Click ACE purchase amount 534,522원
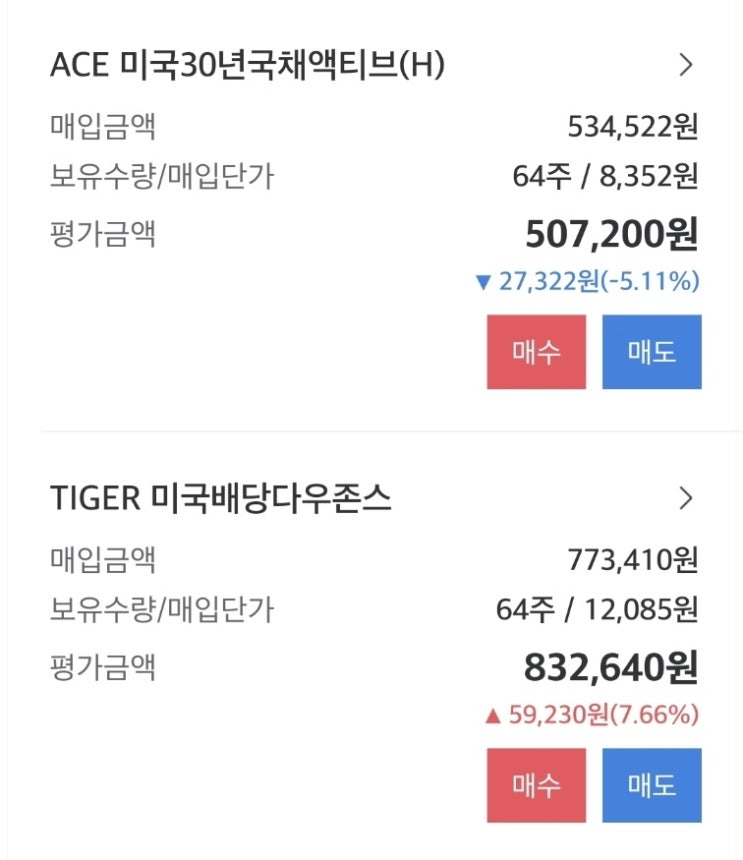This screenshot has height=860, width=743. pos(632,127)
